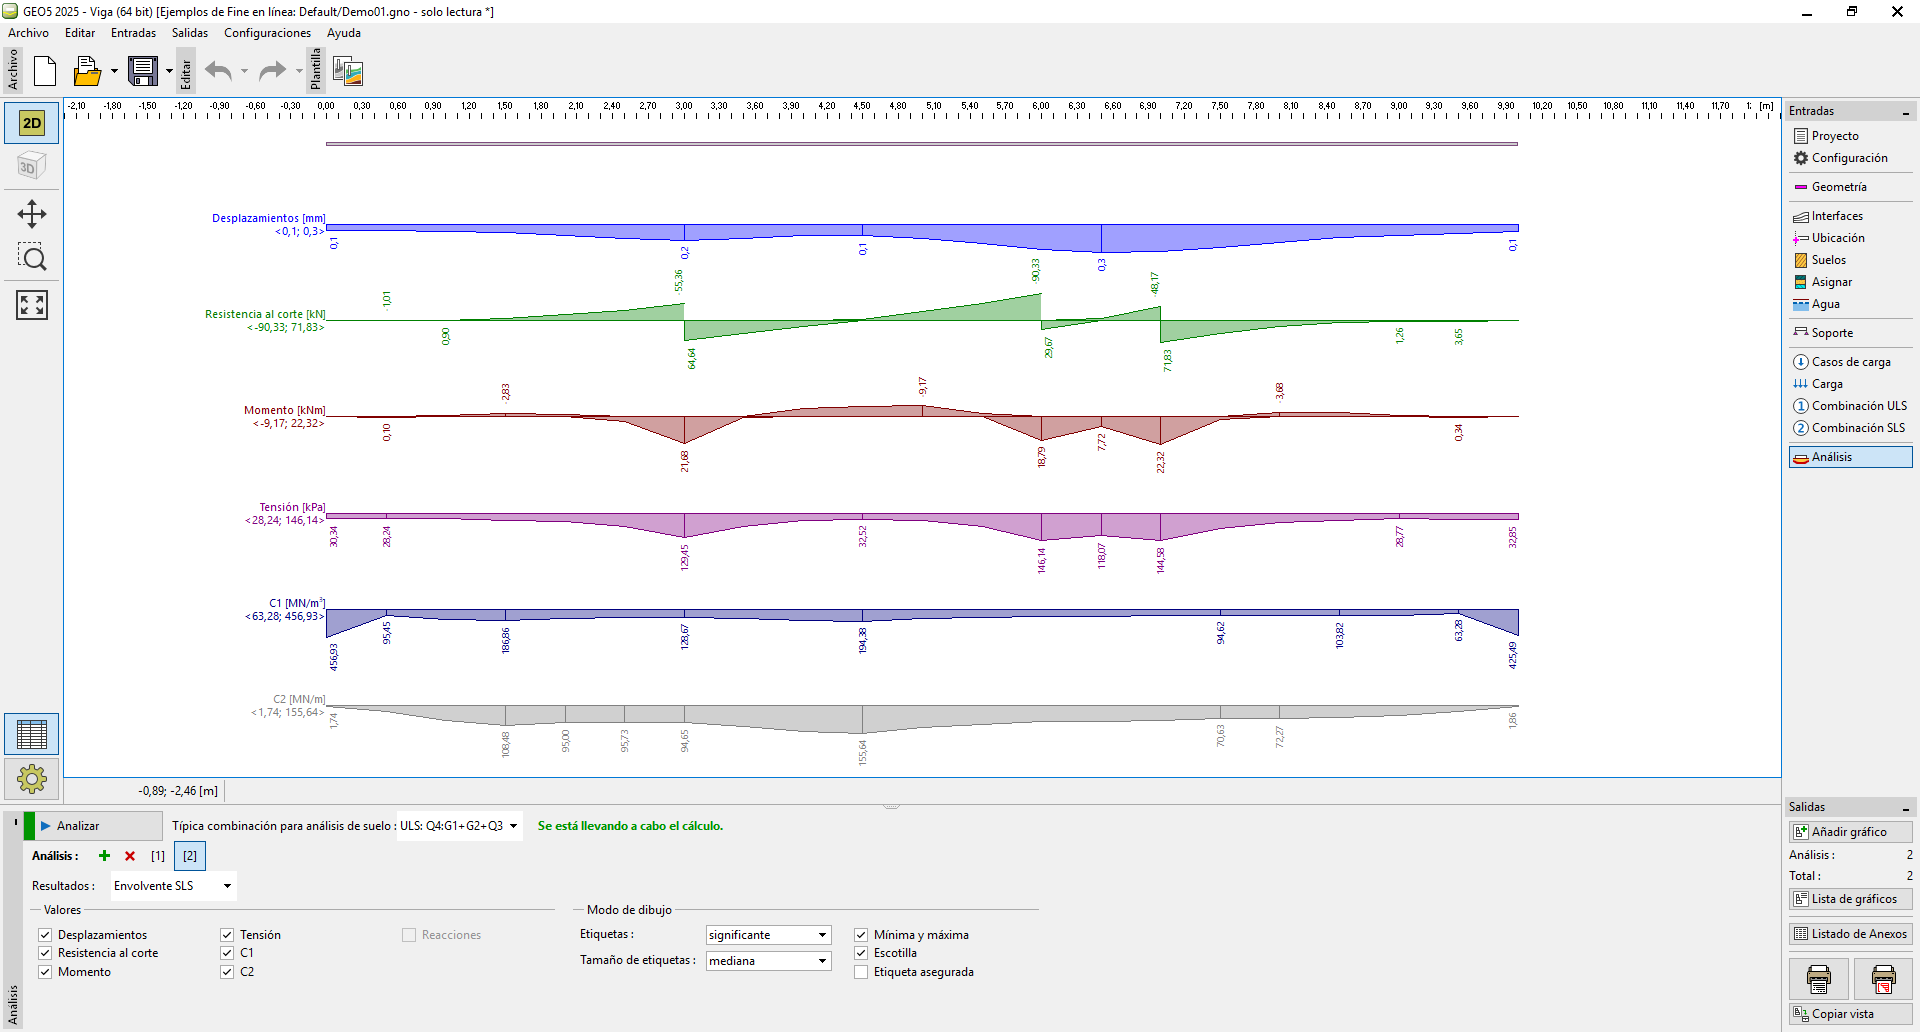Uncheck the Desplazamientos checkbox
The height and width of the screenshot is (1032, 1920).
(46, 935)
